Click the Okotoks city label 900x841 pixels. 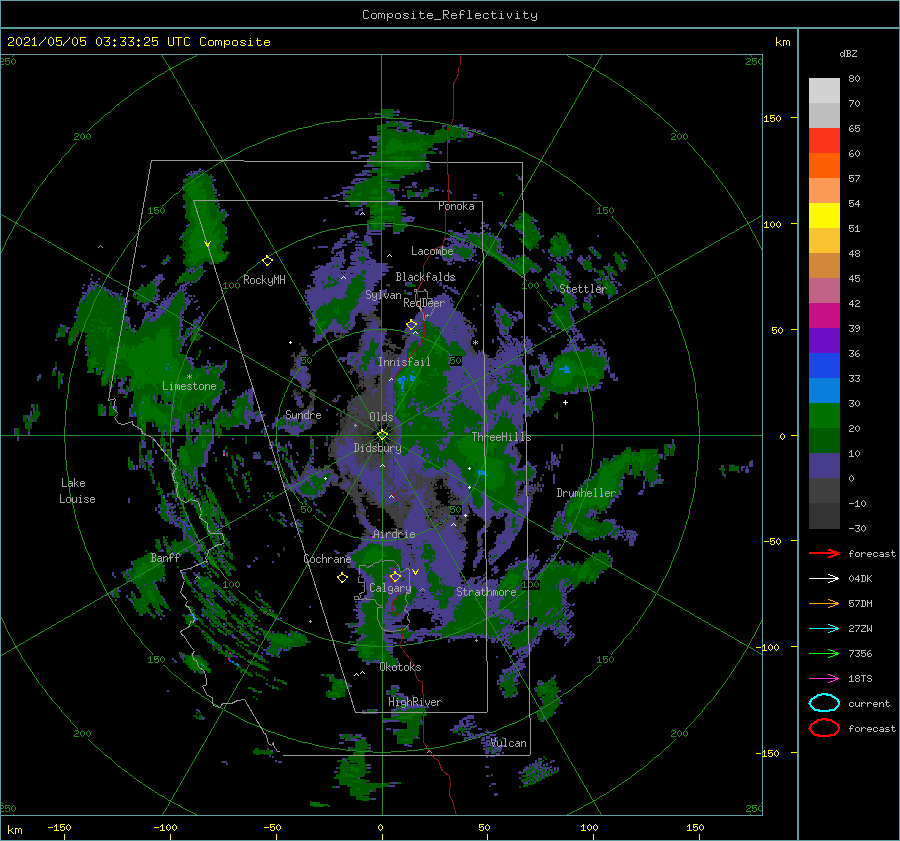coord(400,667)
